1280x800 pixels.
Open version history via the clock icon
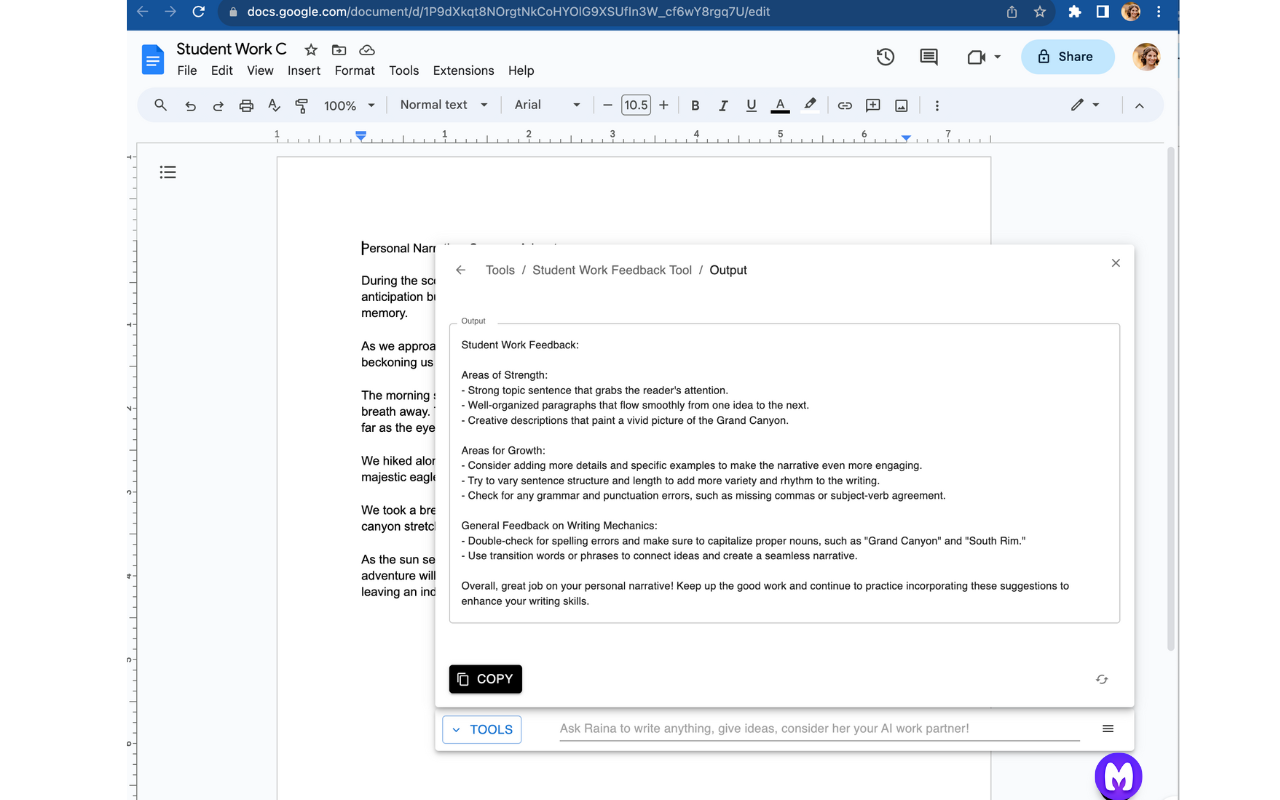click(885, 57)
